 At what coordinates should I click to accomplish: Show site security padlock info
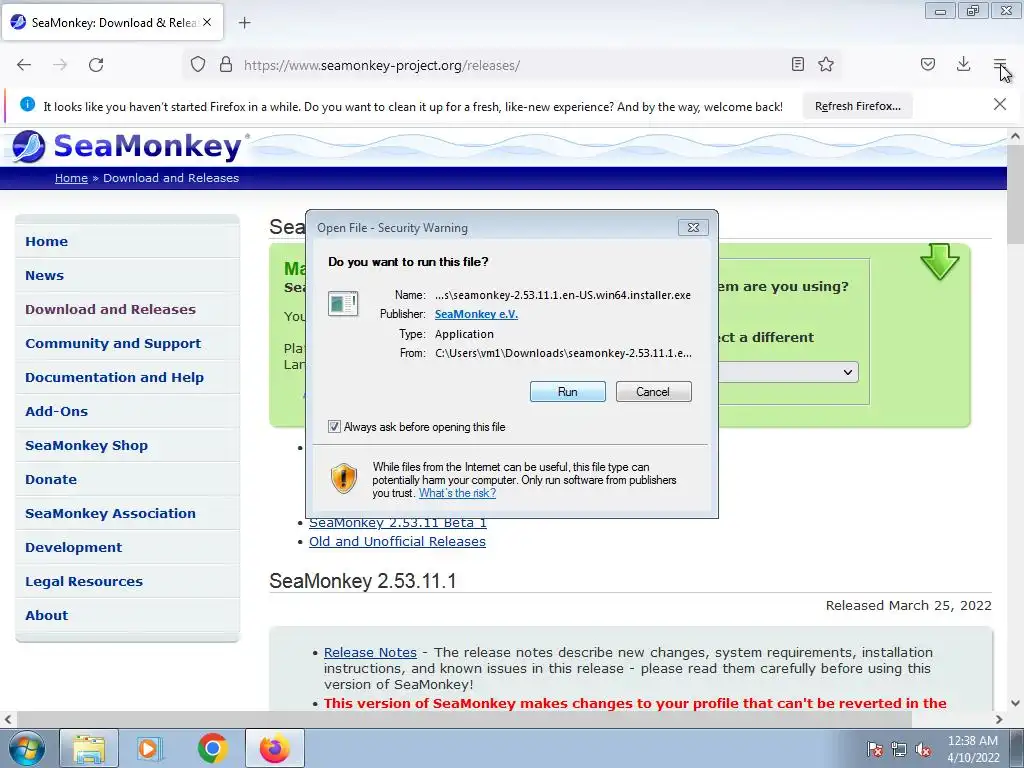226,64
